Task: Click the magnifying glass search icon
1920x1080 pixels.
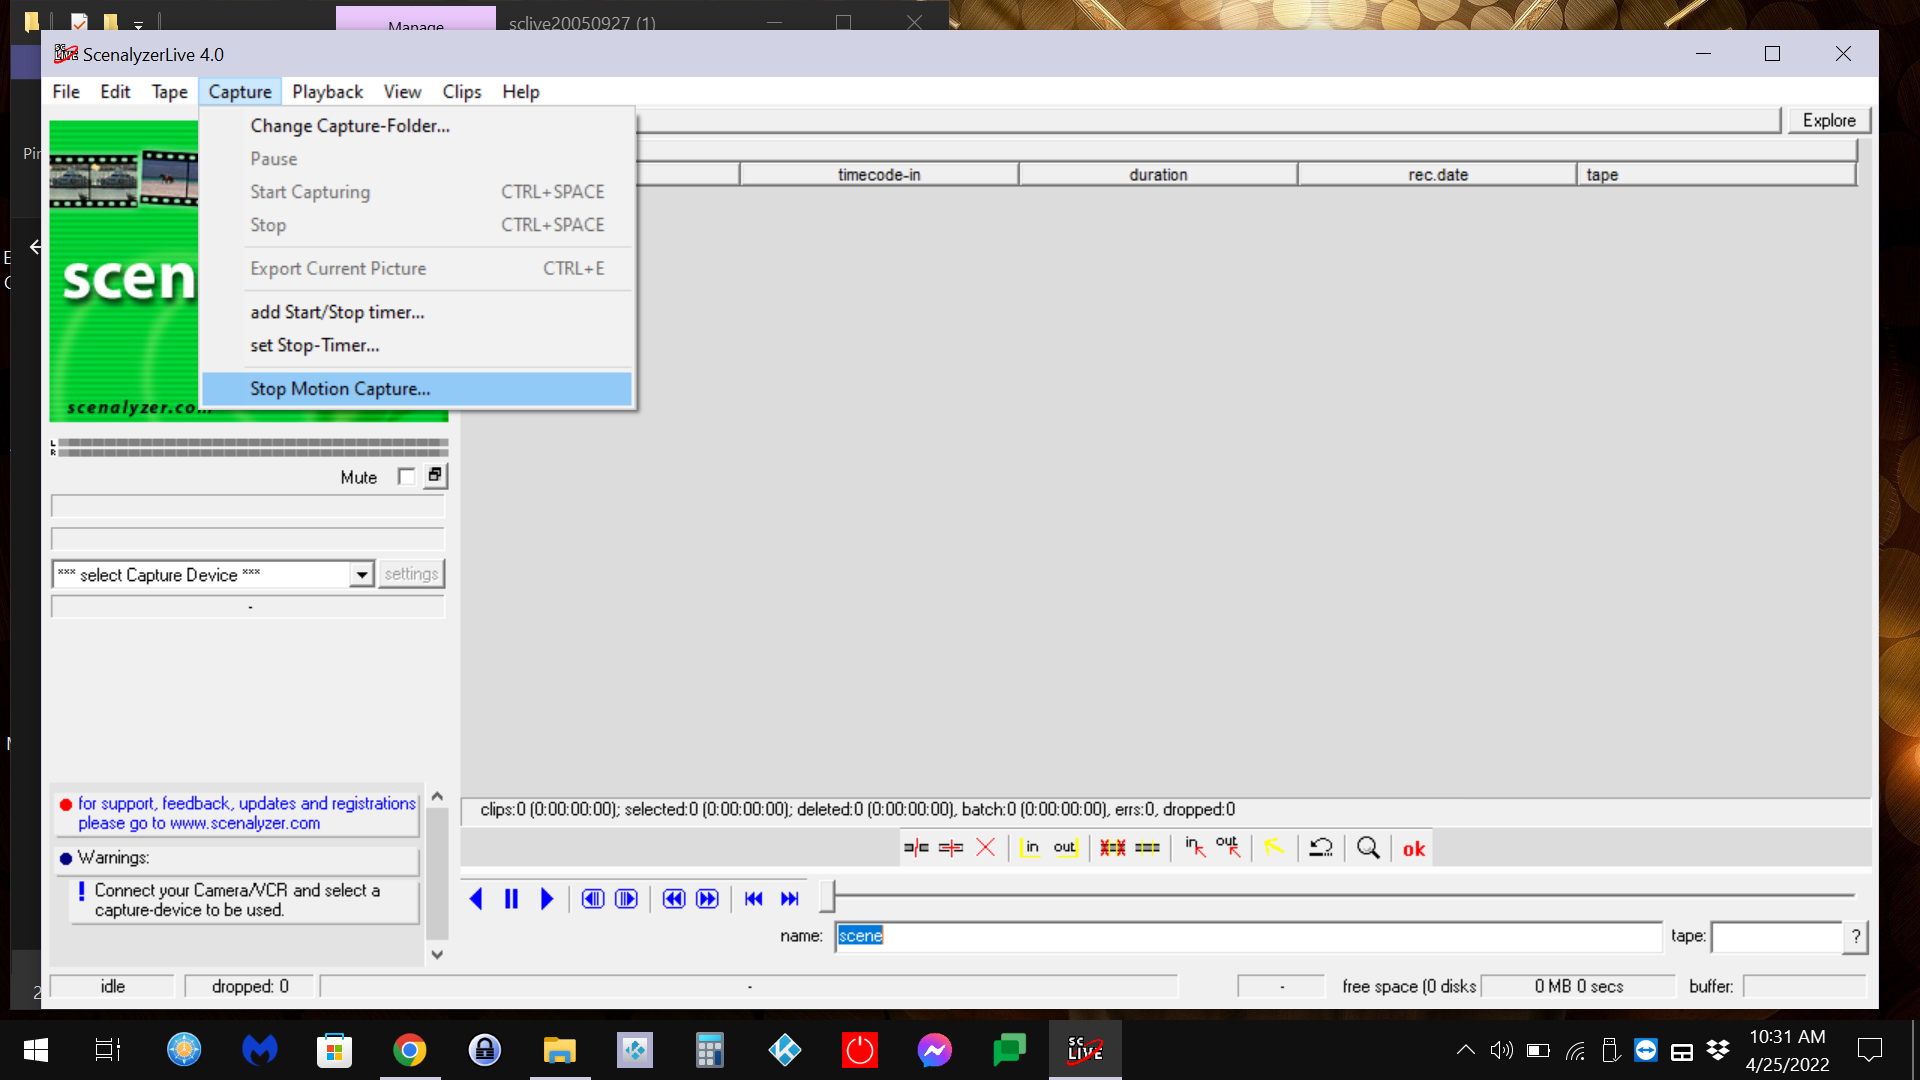Action: 1368,848
